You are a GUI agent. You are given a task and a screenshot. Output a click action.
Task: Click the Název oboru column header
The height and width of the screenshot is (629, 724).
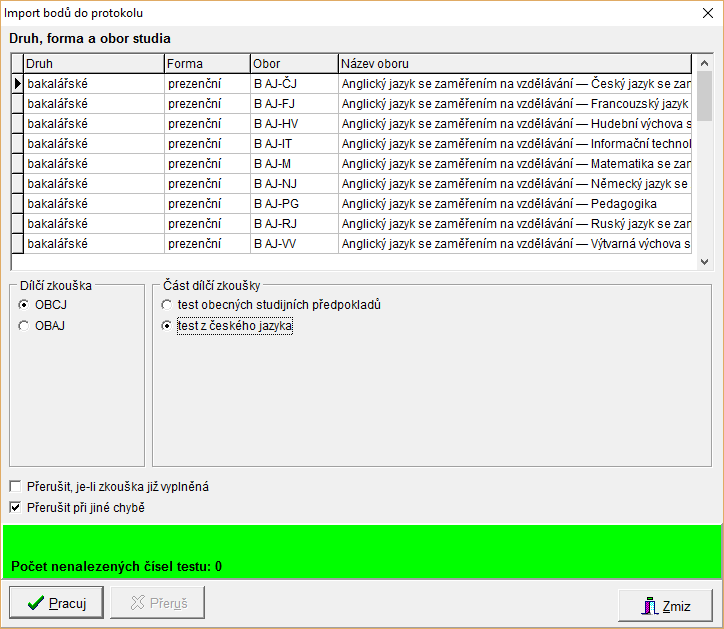point(514,64)
